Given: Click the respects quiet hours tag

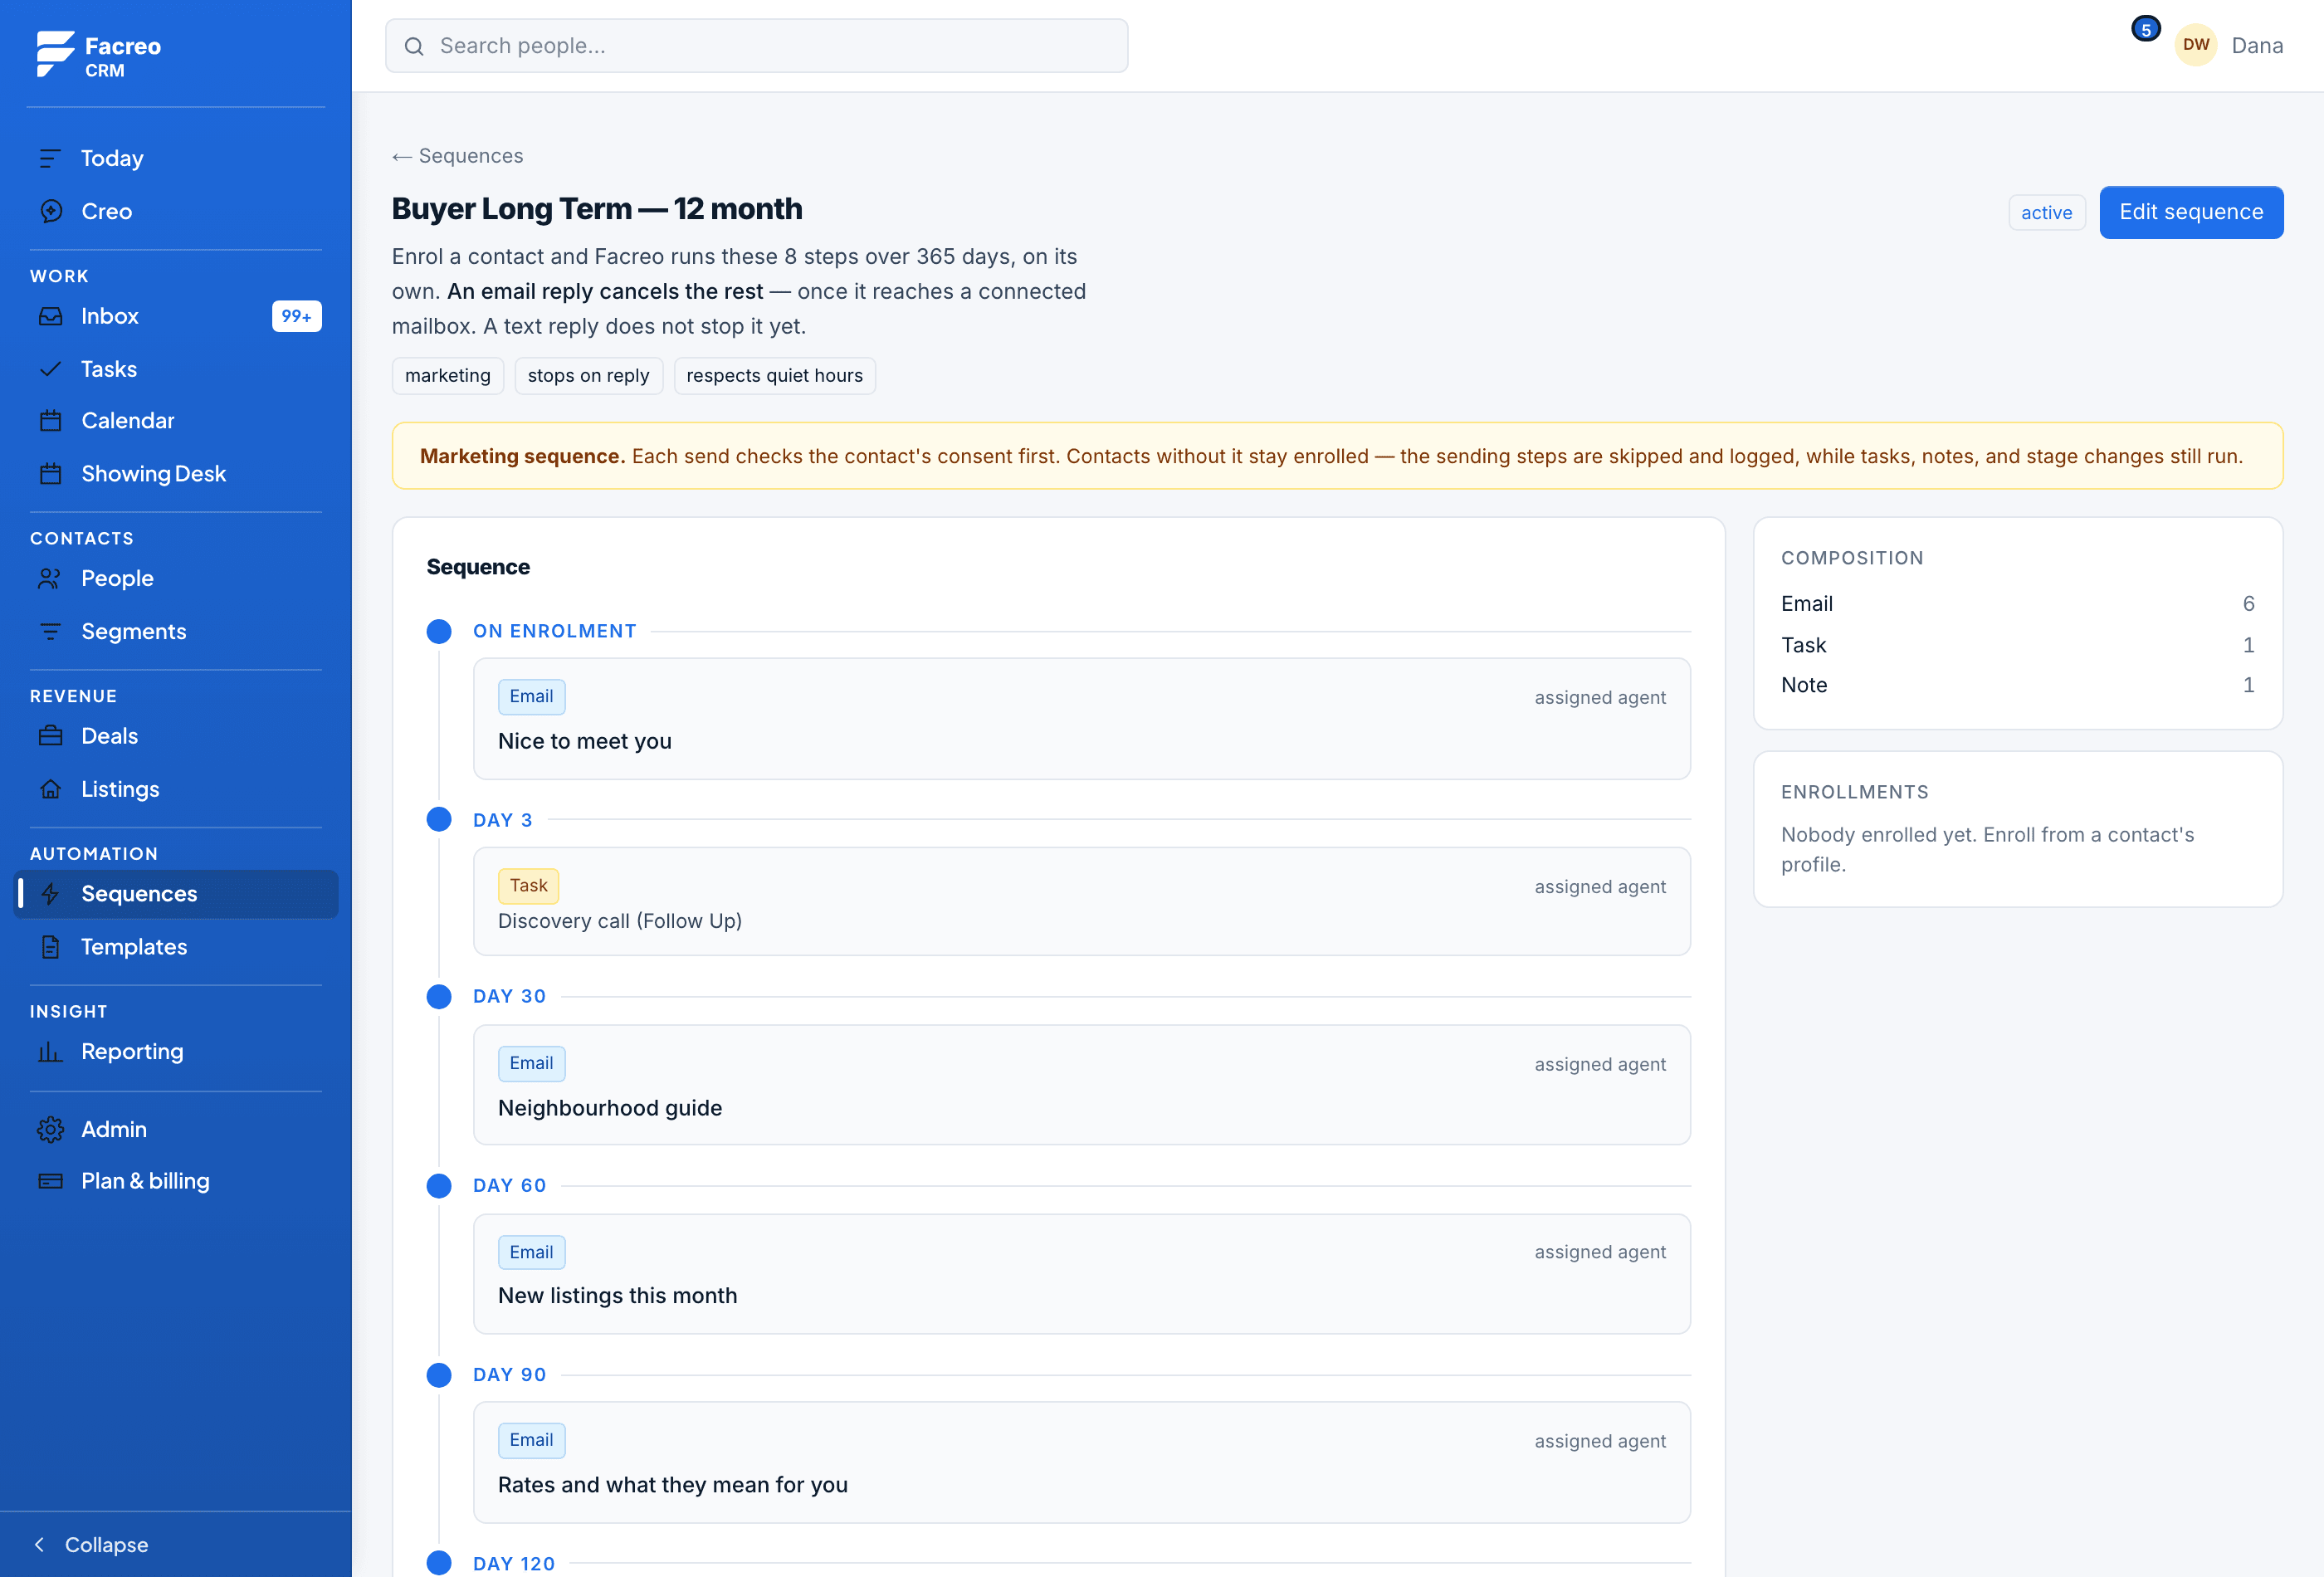Looking at the screenshot, I should (x=774, y=376).
